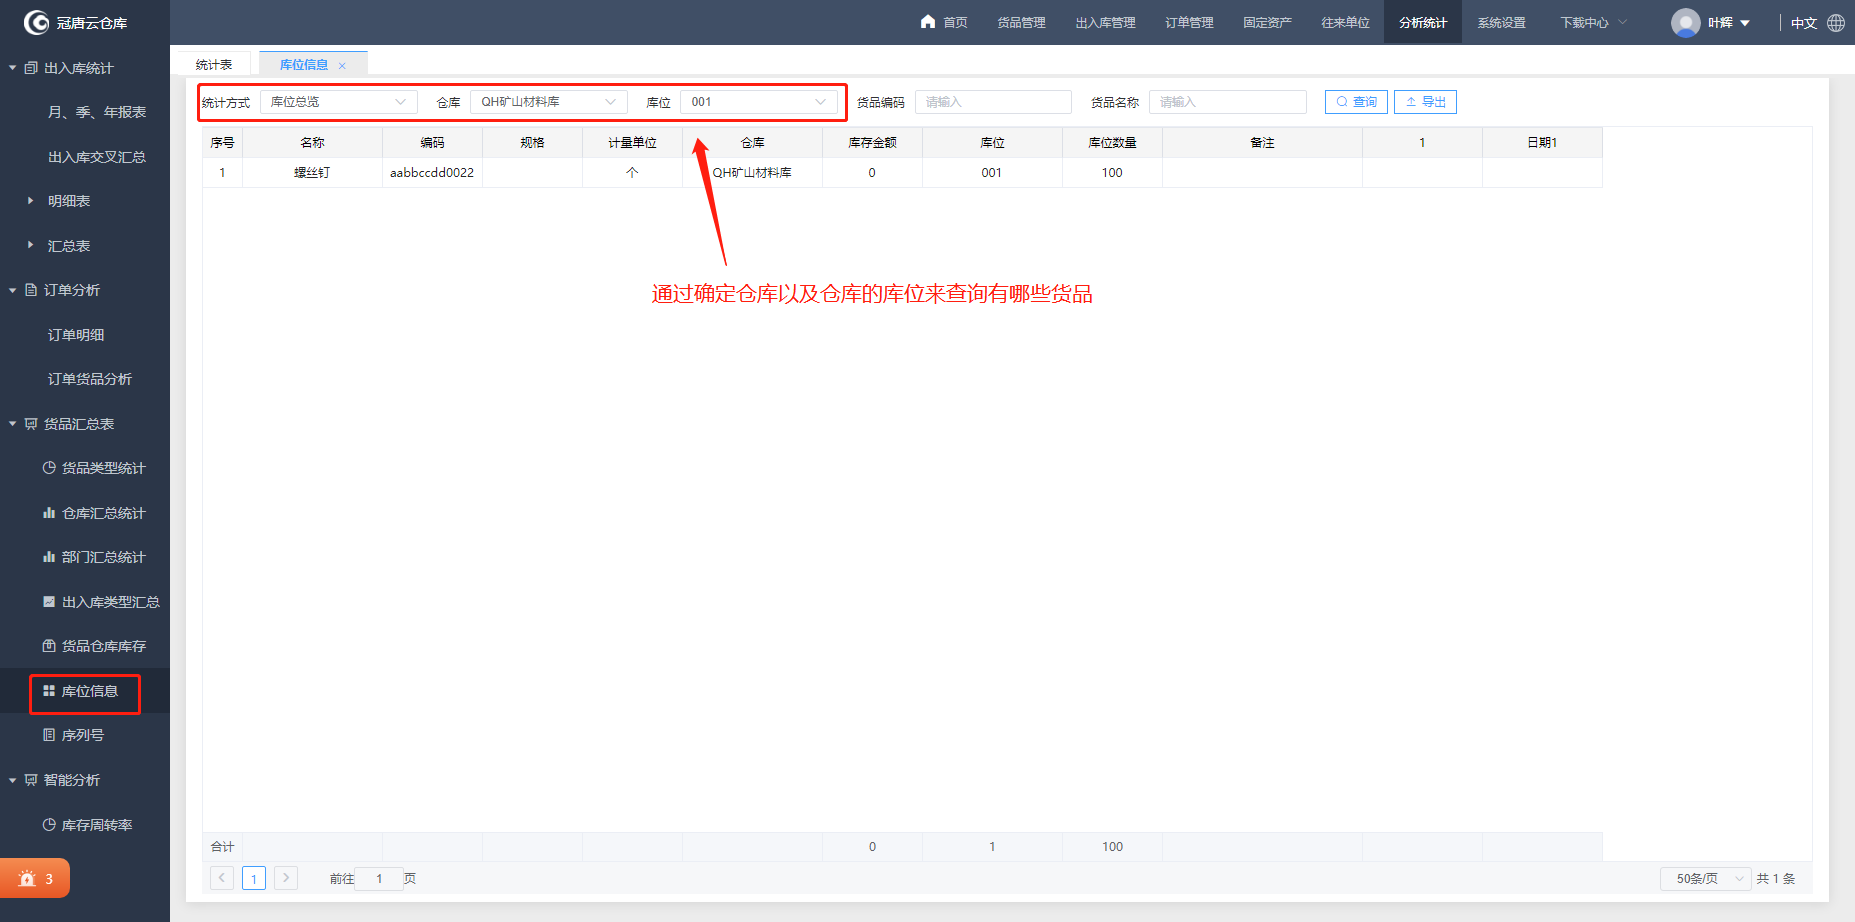This screenshot has width=1855, height=922.
Task: Close the 库位信息 tab
Action: tap(342, 66)
